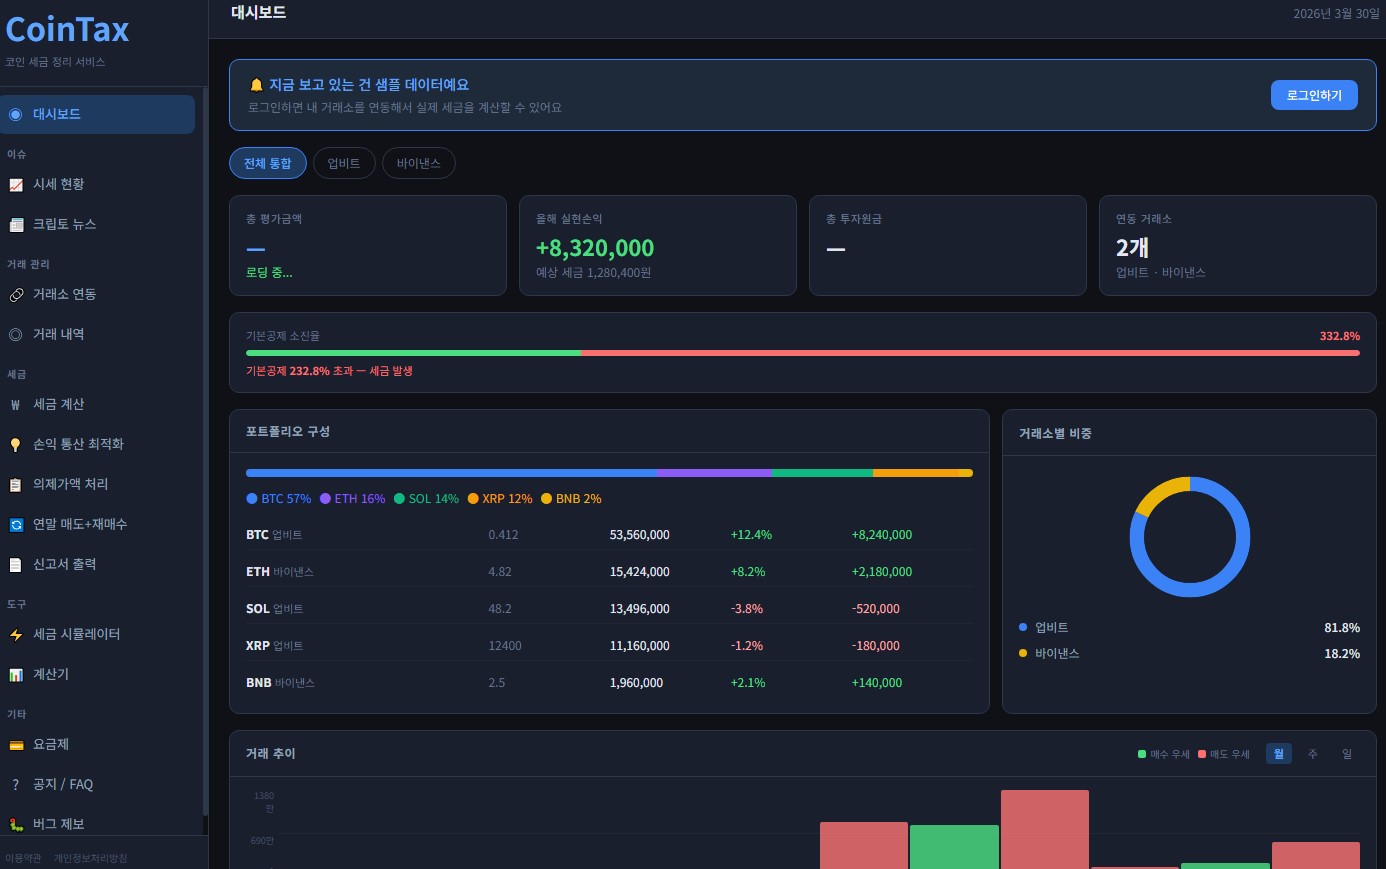Image resolution: width=1386 pixels, height=869 pixels.
Task: Click the ETH 16% legend swatch
Action: coord(325,498)
